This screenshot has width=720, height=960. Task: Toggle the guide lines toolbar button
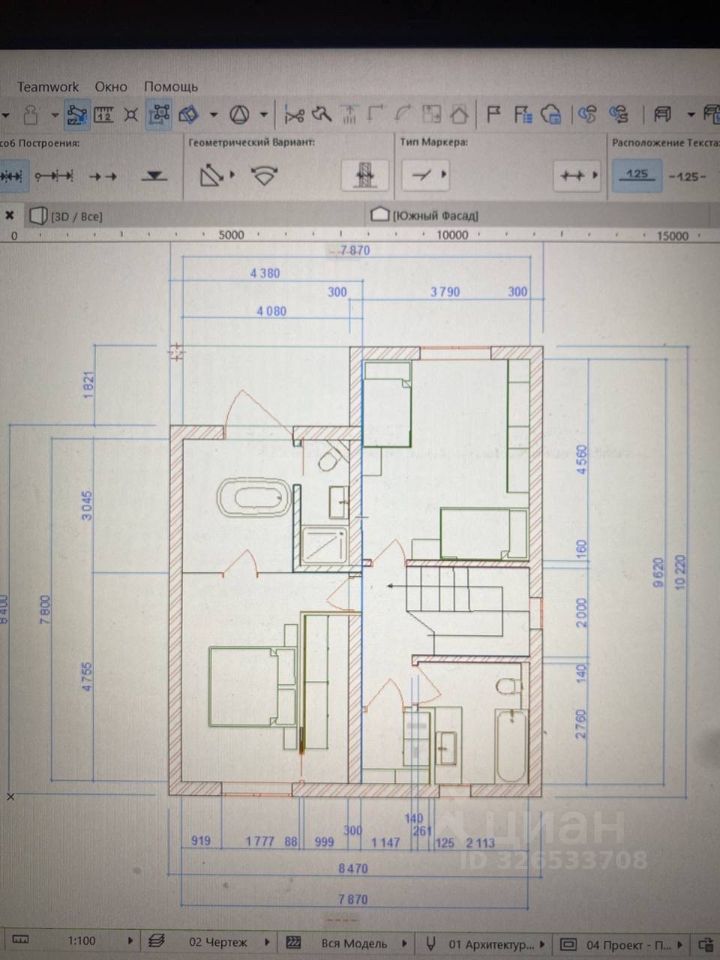pyautogui.click(x=77, y=114)
